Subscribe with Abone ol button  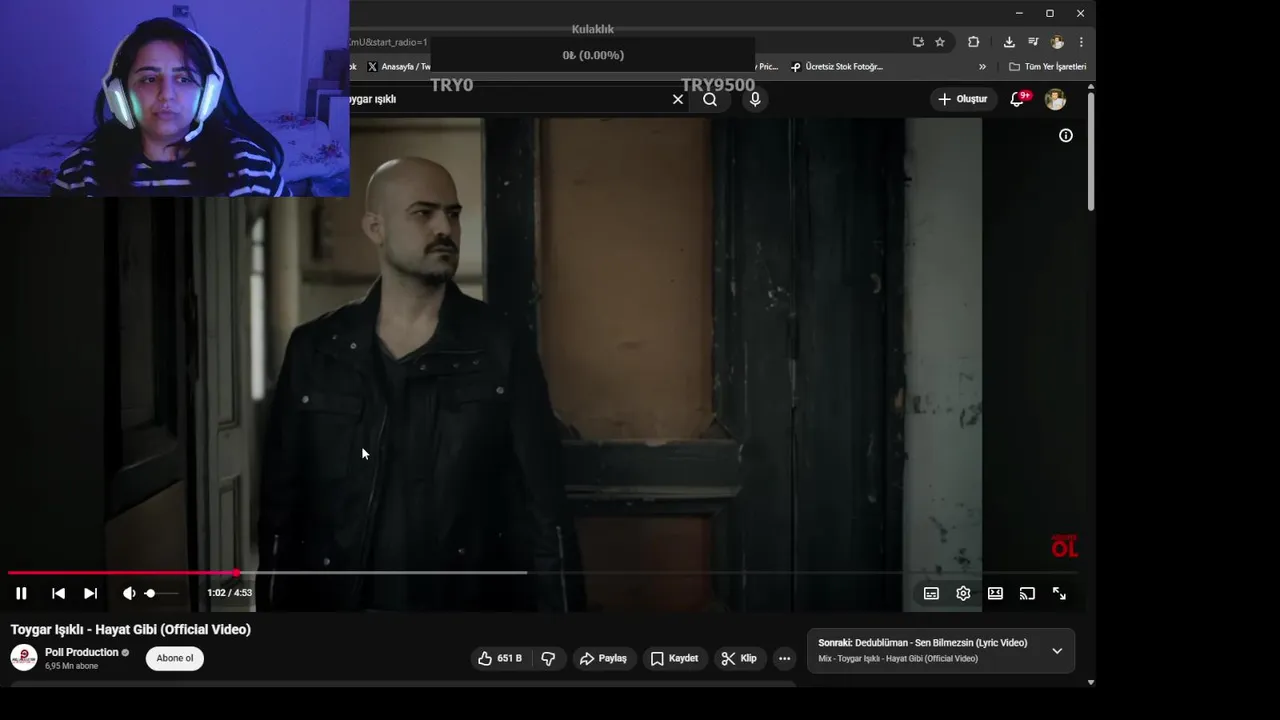click(175, 658)
